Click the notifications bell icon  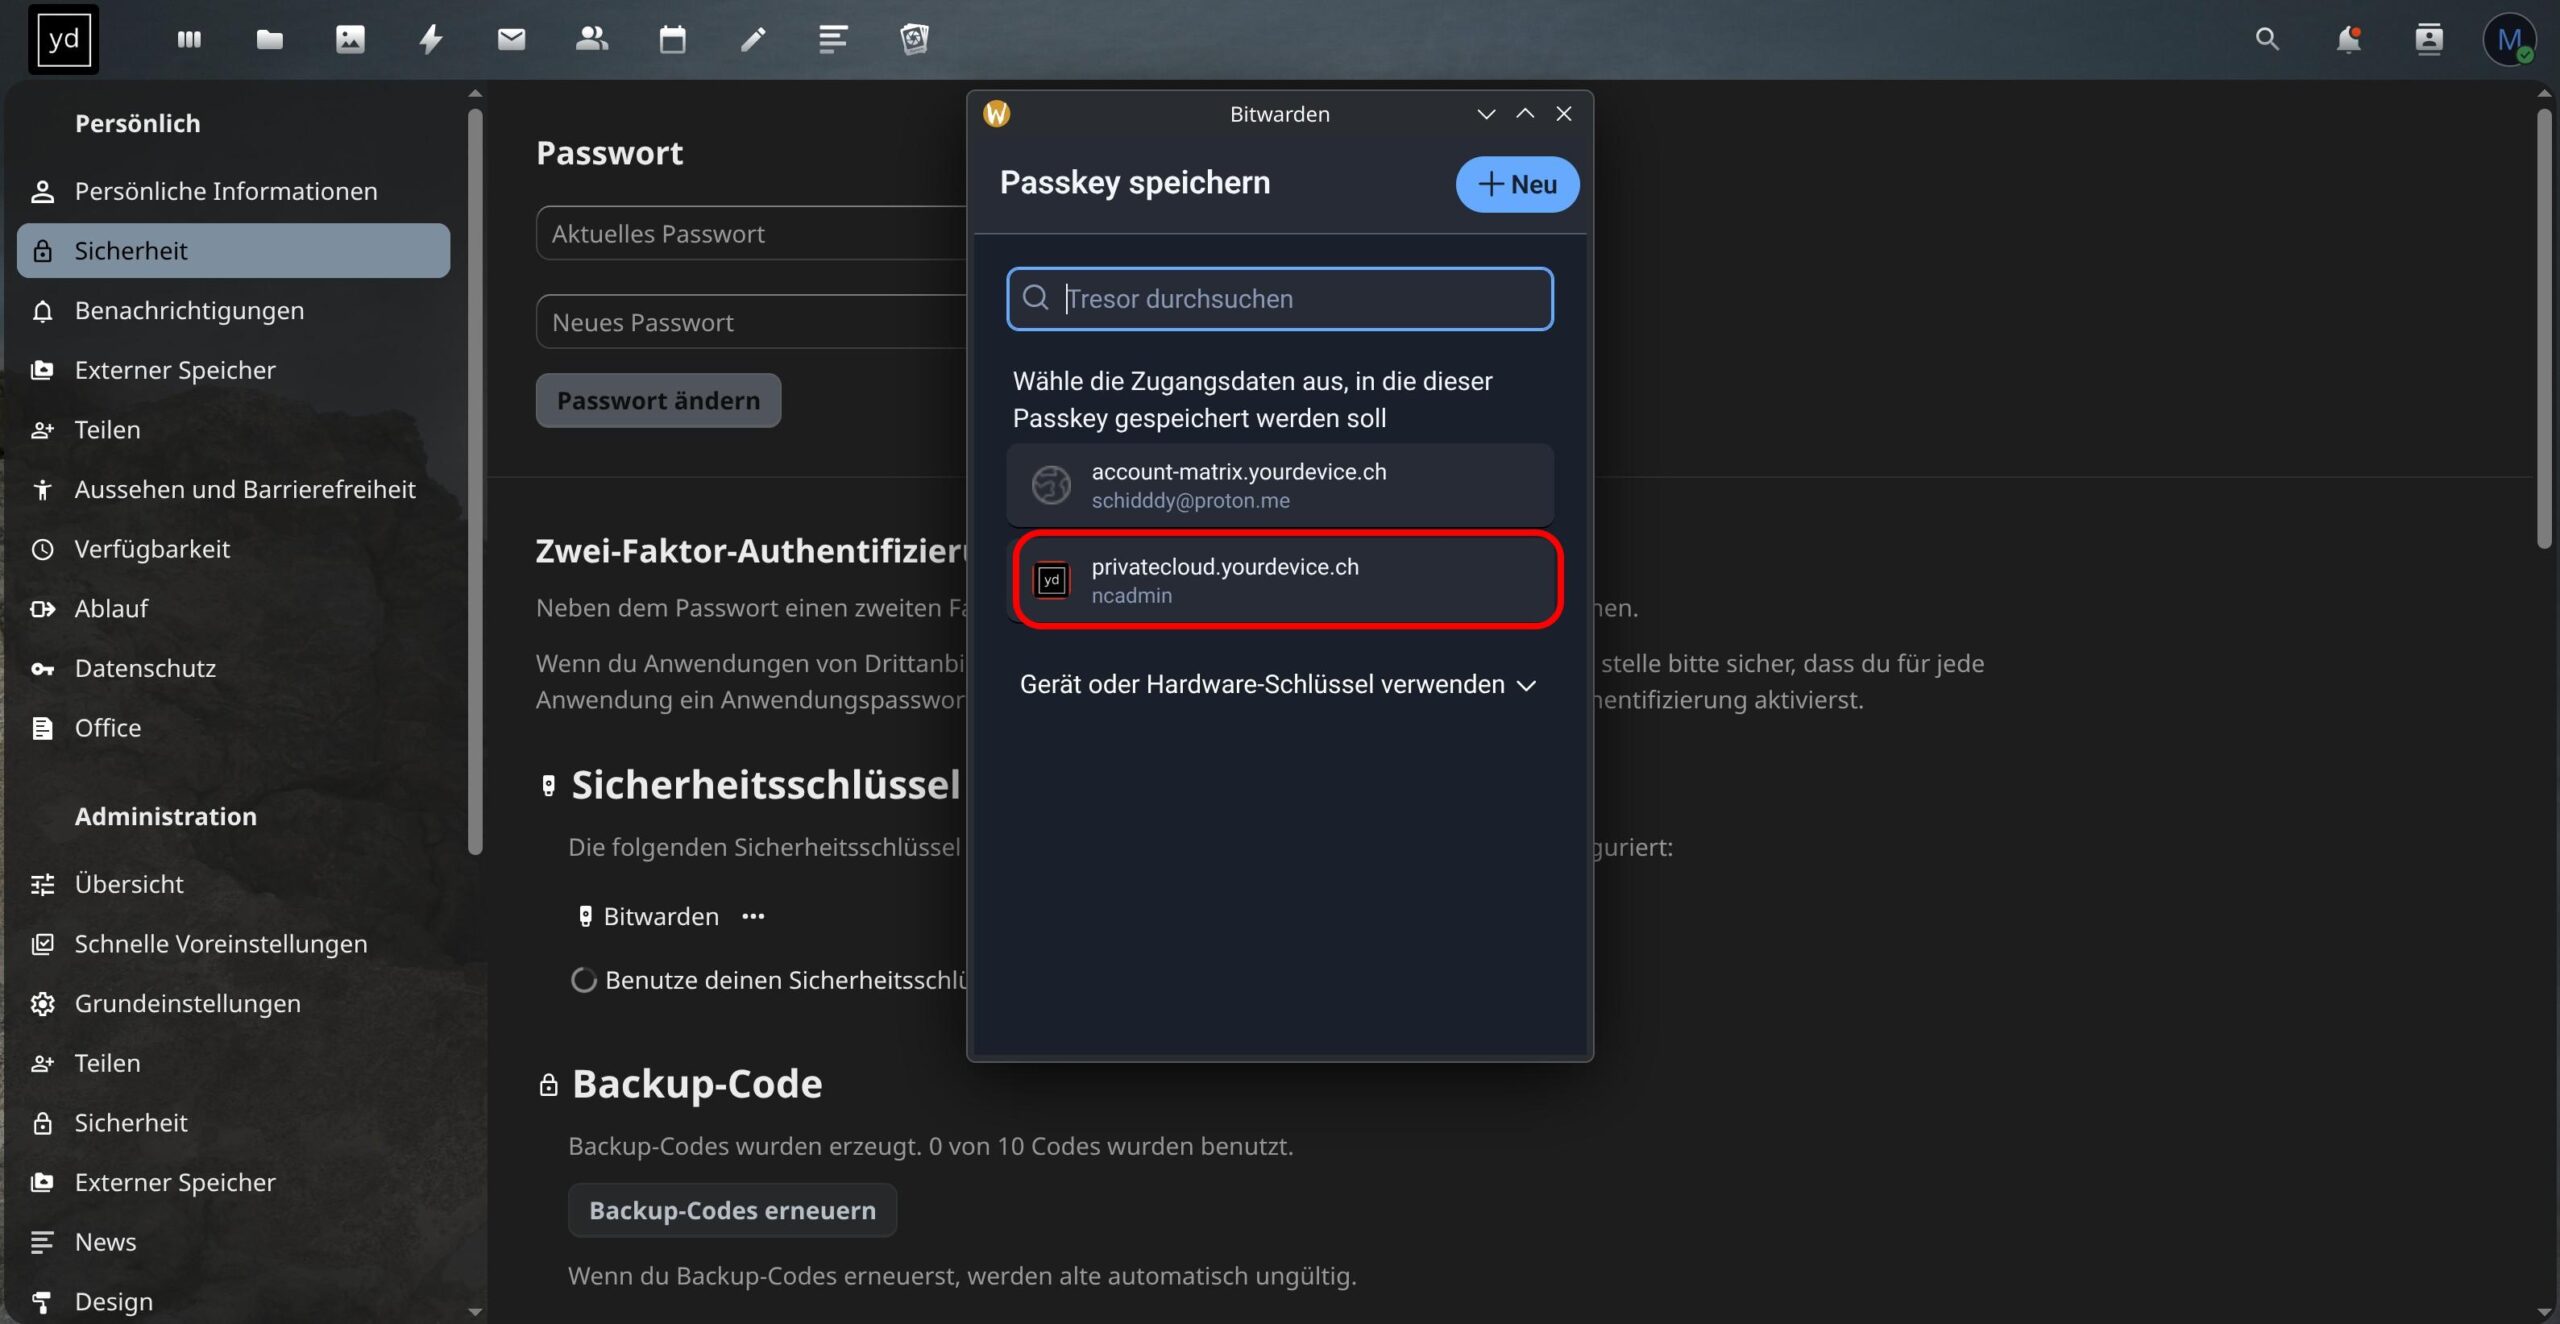point(2348,39)
